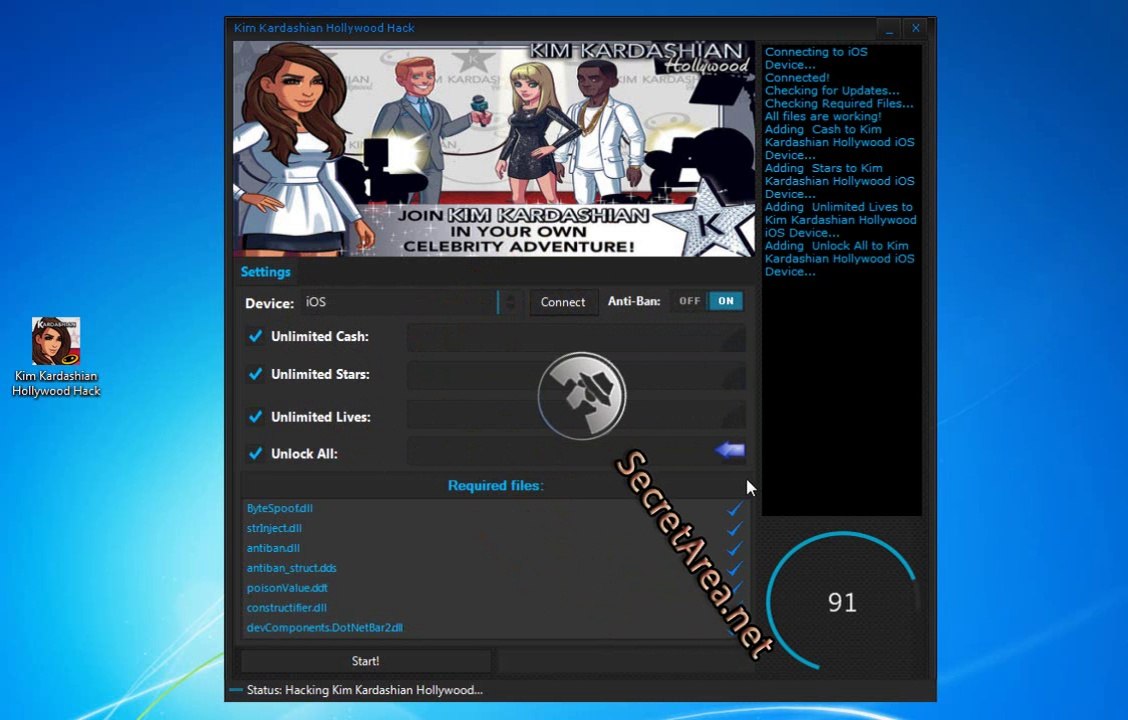Open the Settings tab
The width and height of the screenshot is (1128, 720).
[x=265, y=272]
